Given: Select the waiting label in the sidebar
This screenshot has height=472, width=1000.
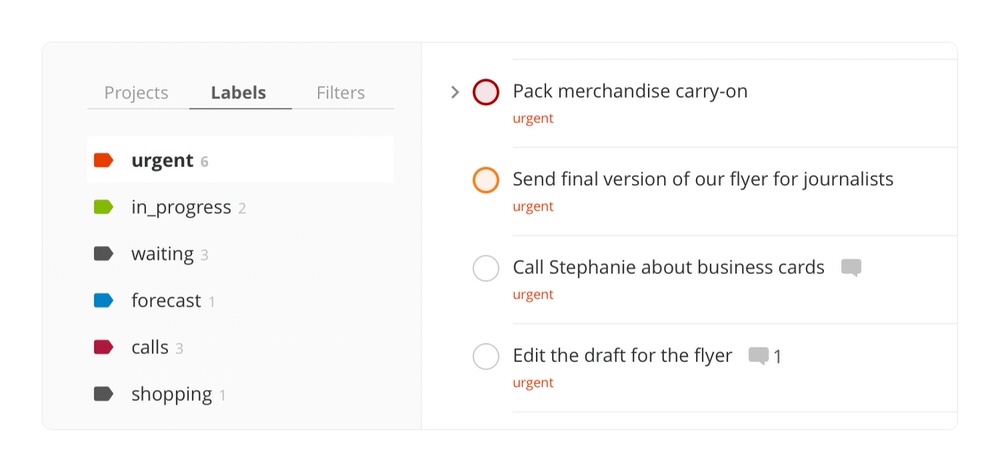Looking at the screenshot, I should [162, 254].
